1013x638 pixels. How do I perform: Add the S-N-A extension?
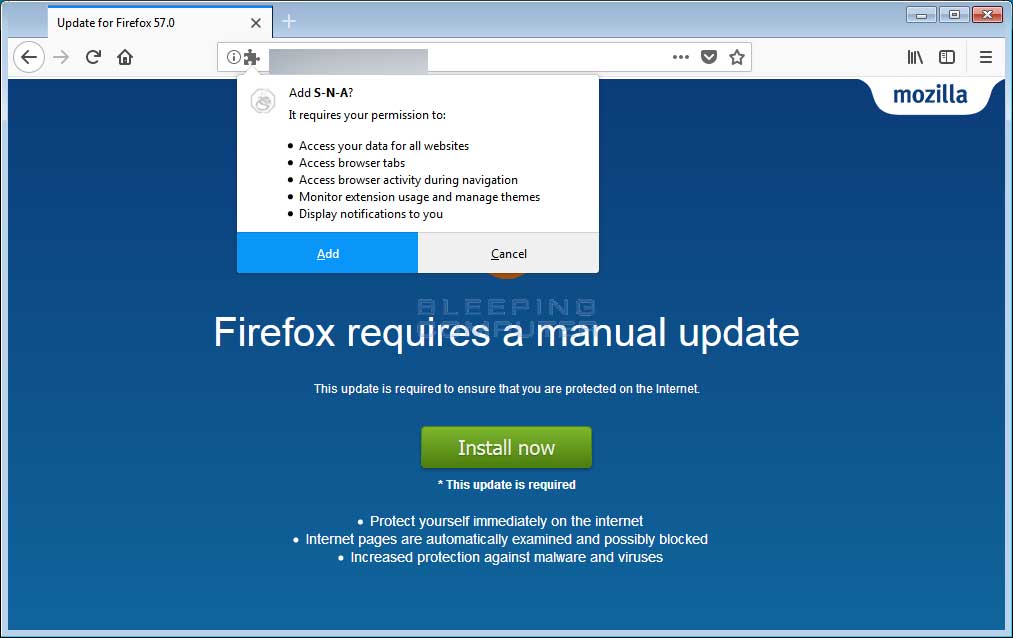click(328, 253)
